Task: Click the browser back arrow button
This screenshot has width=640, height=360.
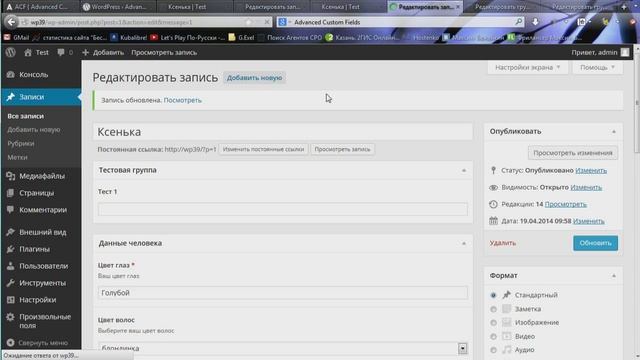Action: (x=11, y=22)
